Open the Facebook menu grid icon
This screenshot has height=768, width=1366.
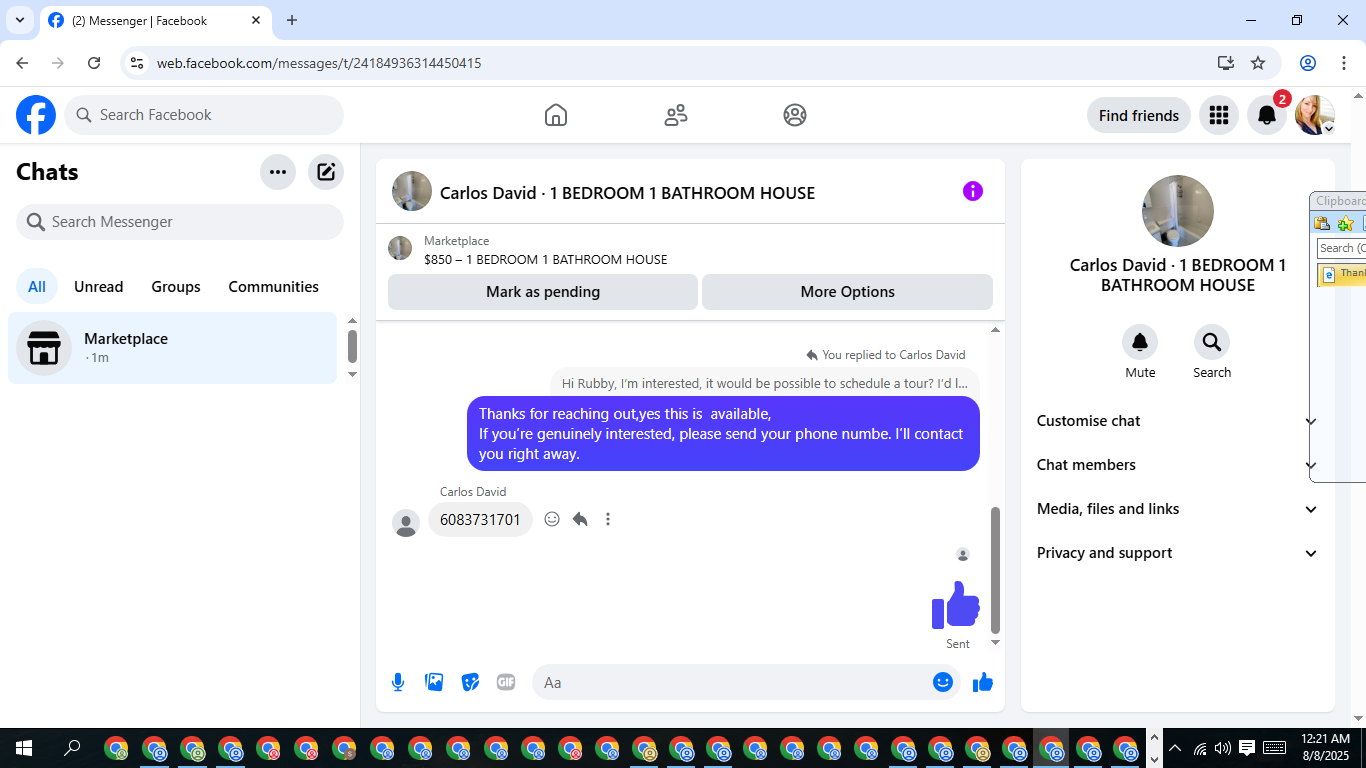1218,115
